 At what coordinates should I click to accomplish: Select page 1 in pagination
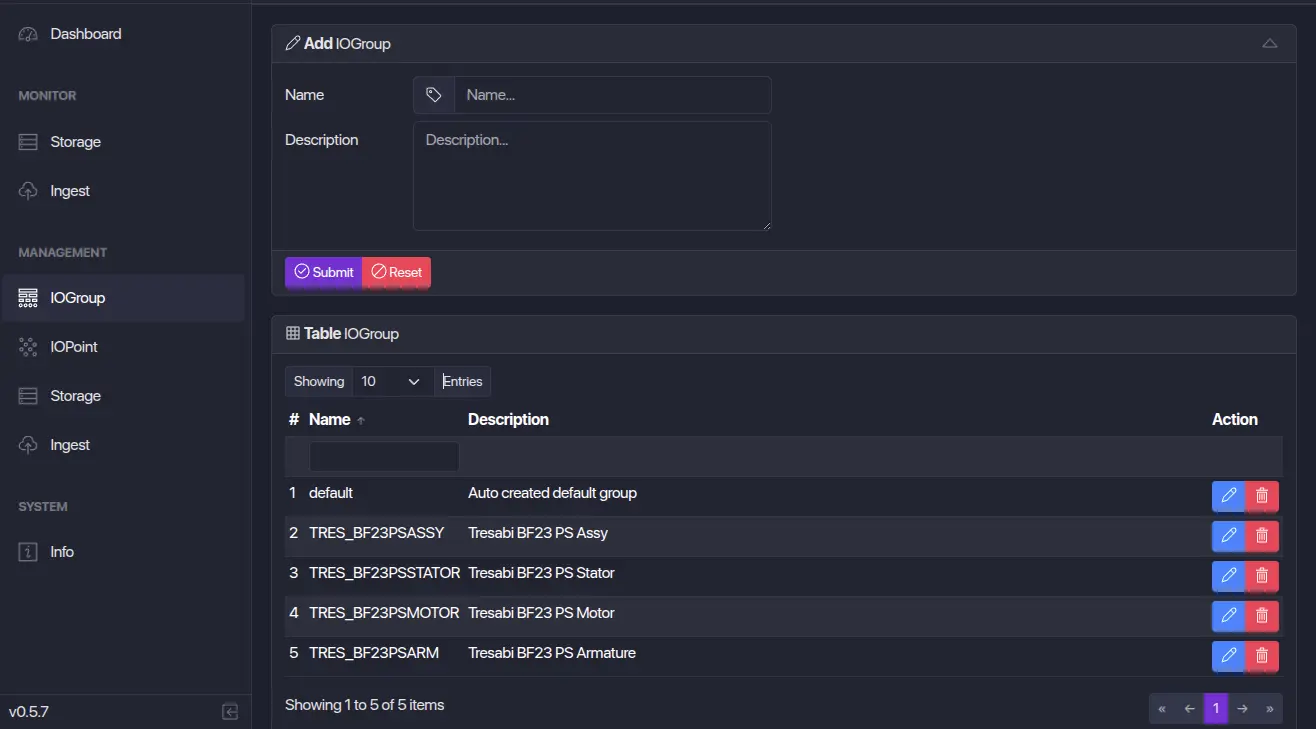[x=1216, y=708]
